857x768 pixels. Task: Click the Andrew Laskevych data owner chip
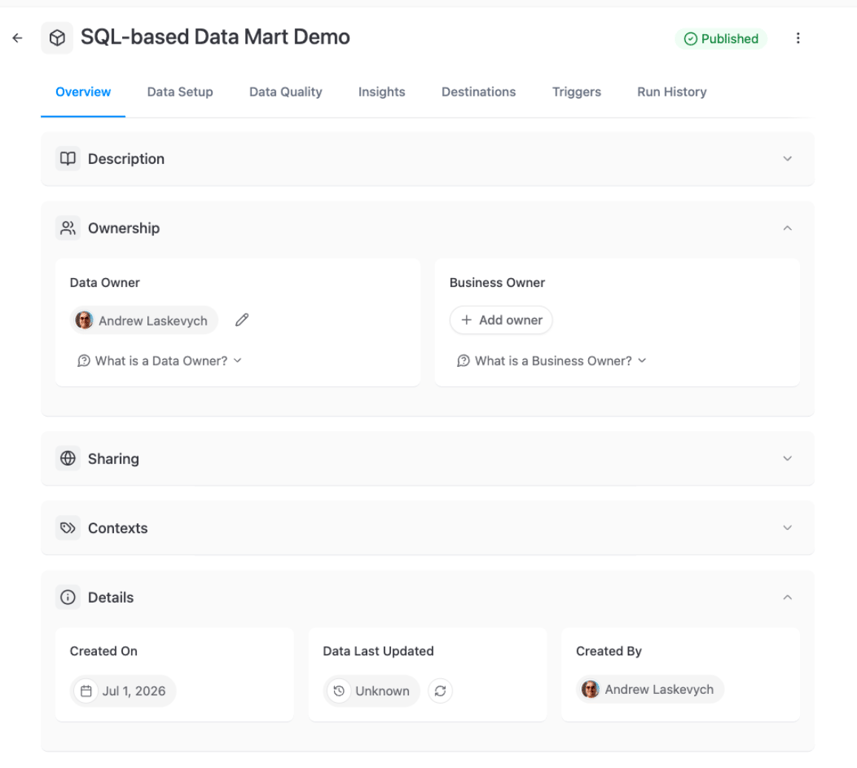144,320
